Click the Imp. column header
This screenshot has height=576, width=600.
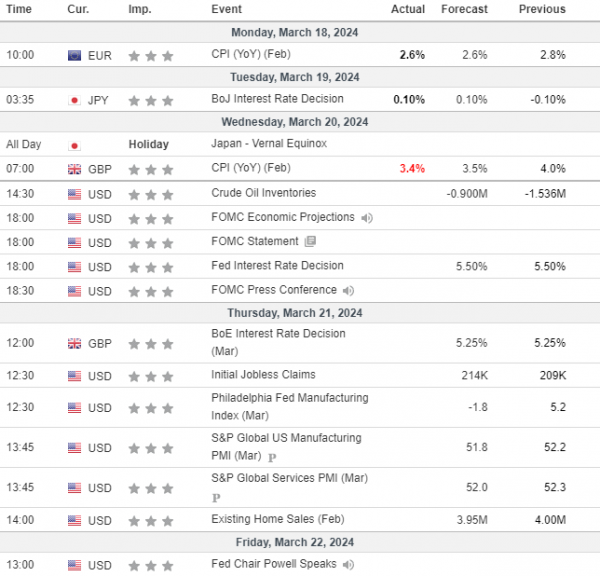tap(140, 9)
